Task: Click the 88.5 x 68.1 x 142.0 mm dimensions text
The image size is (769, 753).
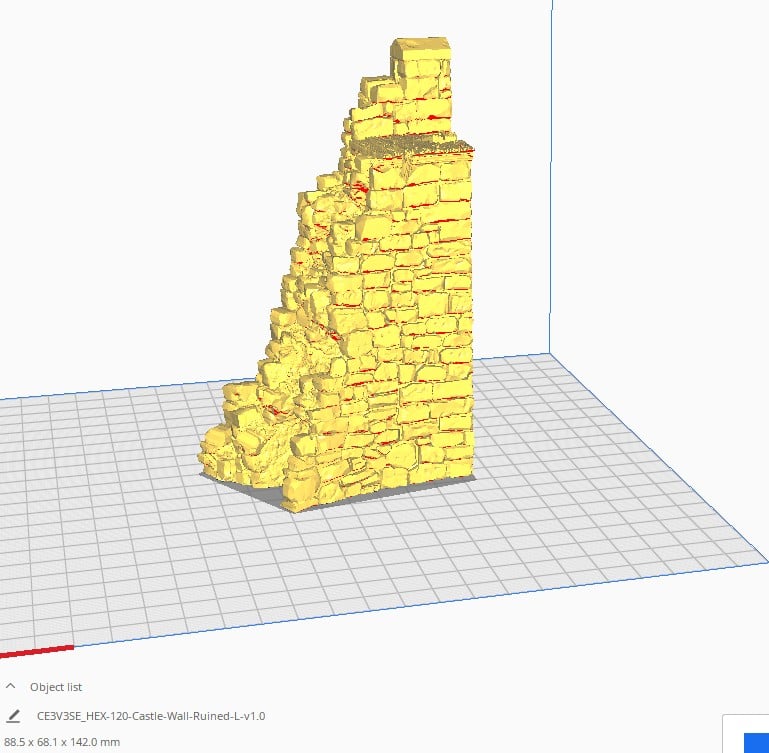Action: 62,742
